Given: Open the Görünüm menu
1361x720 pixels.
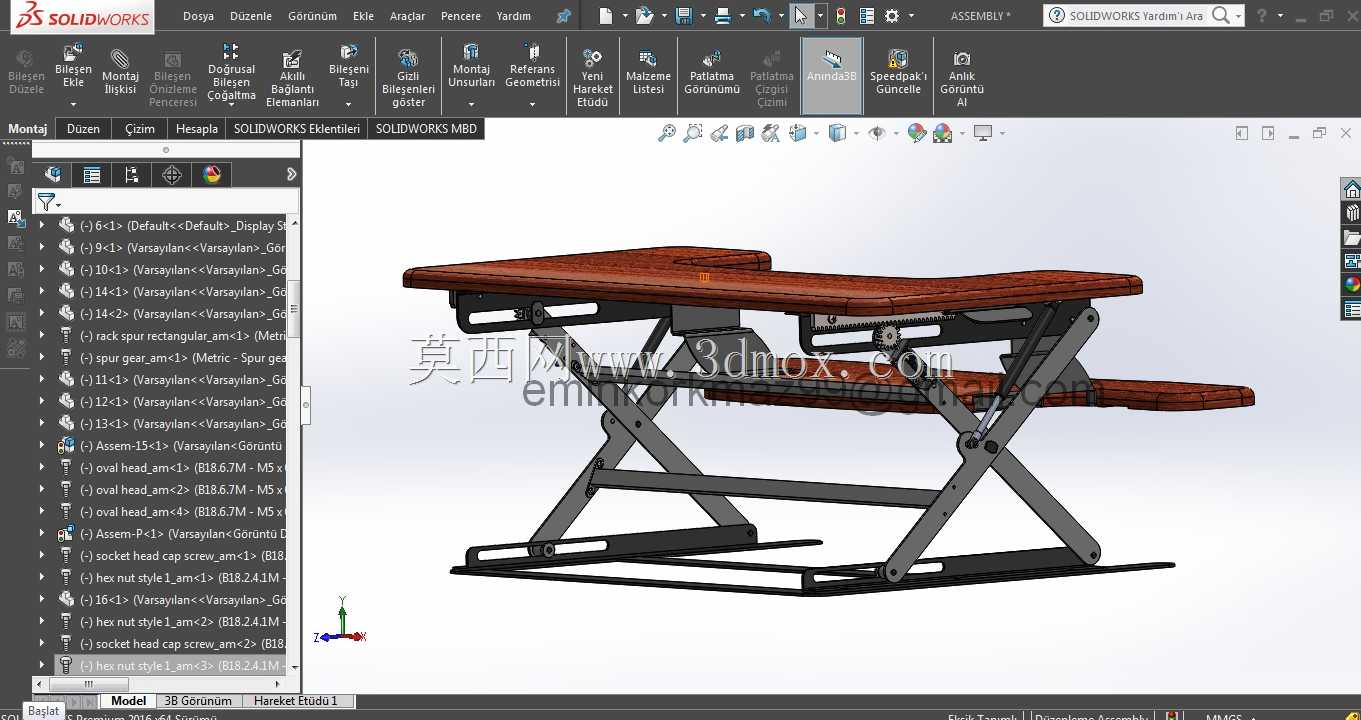Looking at the screenshot, I should [x=312, y=16].
